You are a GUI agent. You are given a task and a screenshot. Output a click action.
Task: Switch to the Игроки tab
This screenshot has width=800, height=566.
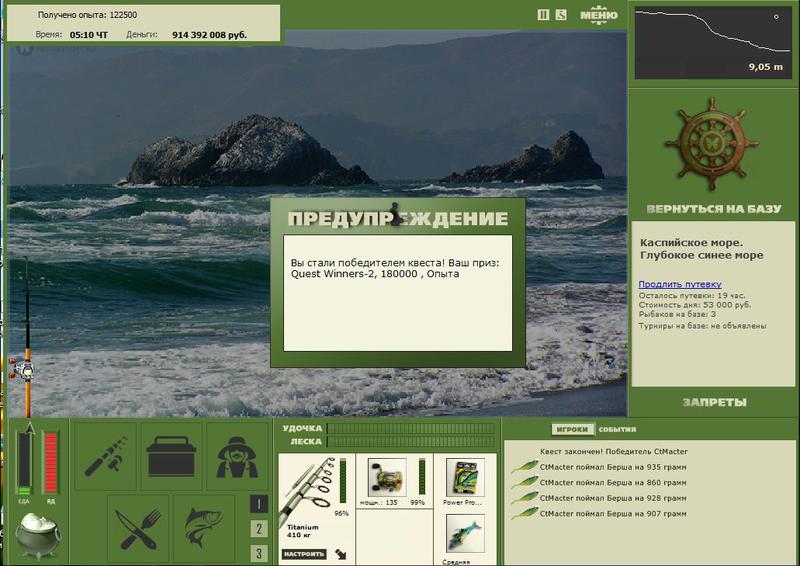(x=572, y=429)
